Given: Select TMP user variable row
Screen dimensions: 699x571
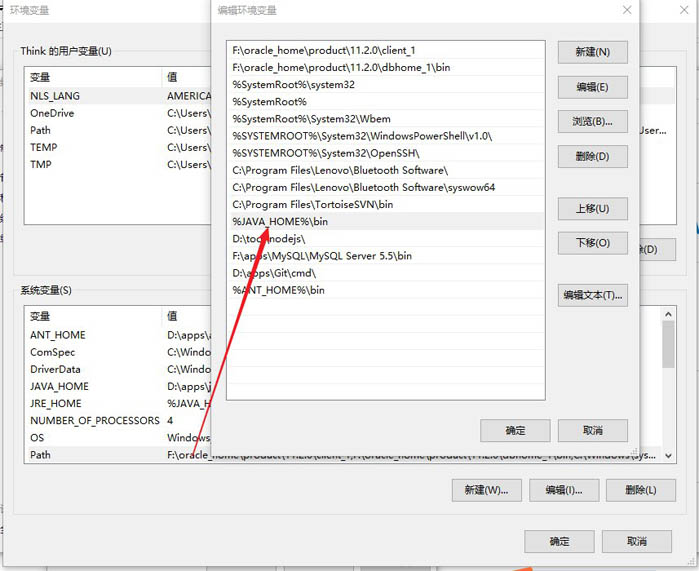Looking at the screenshot, I should click(x=118, y=164).
